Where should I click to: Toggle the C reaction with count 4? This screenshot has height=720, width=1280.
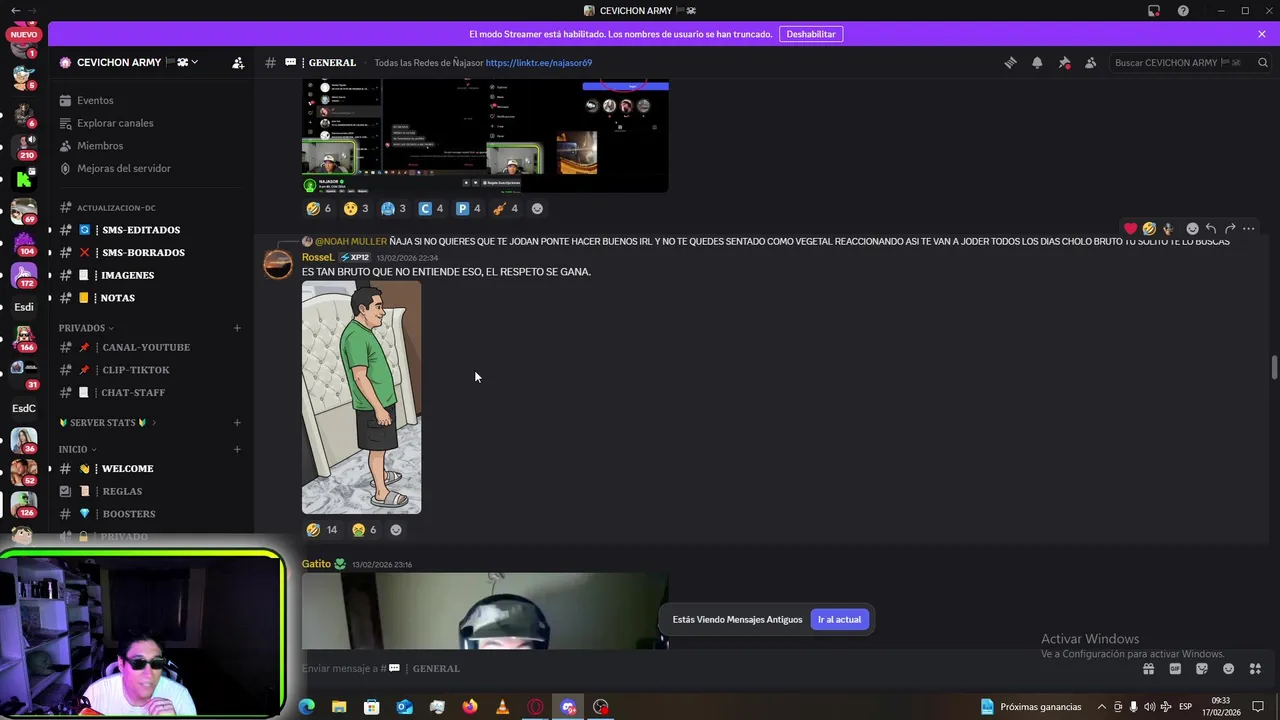tap(431, 209)
